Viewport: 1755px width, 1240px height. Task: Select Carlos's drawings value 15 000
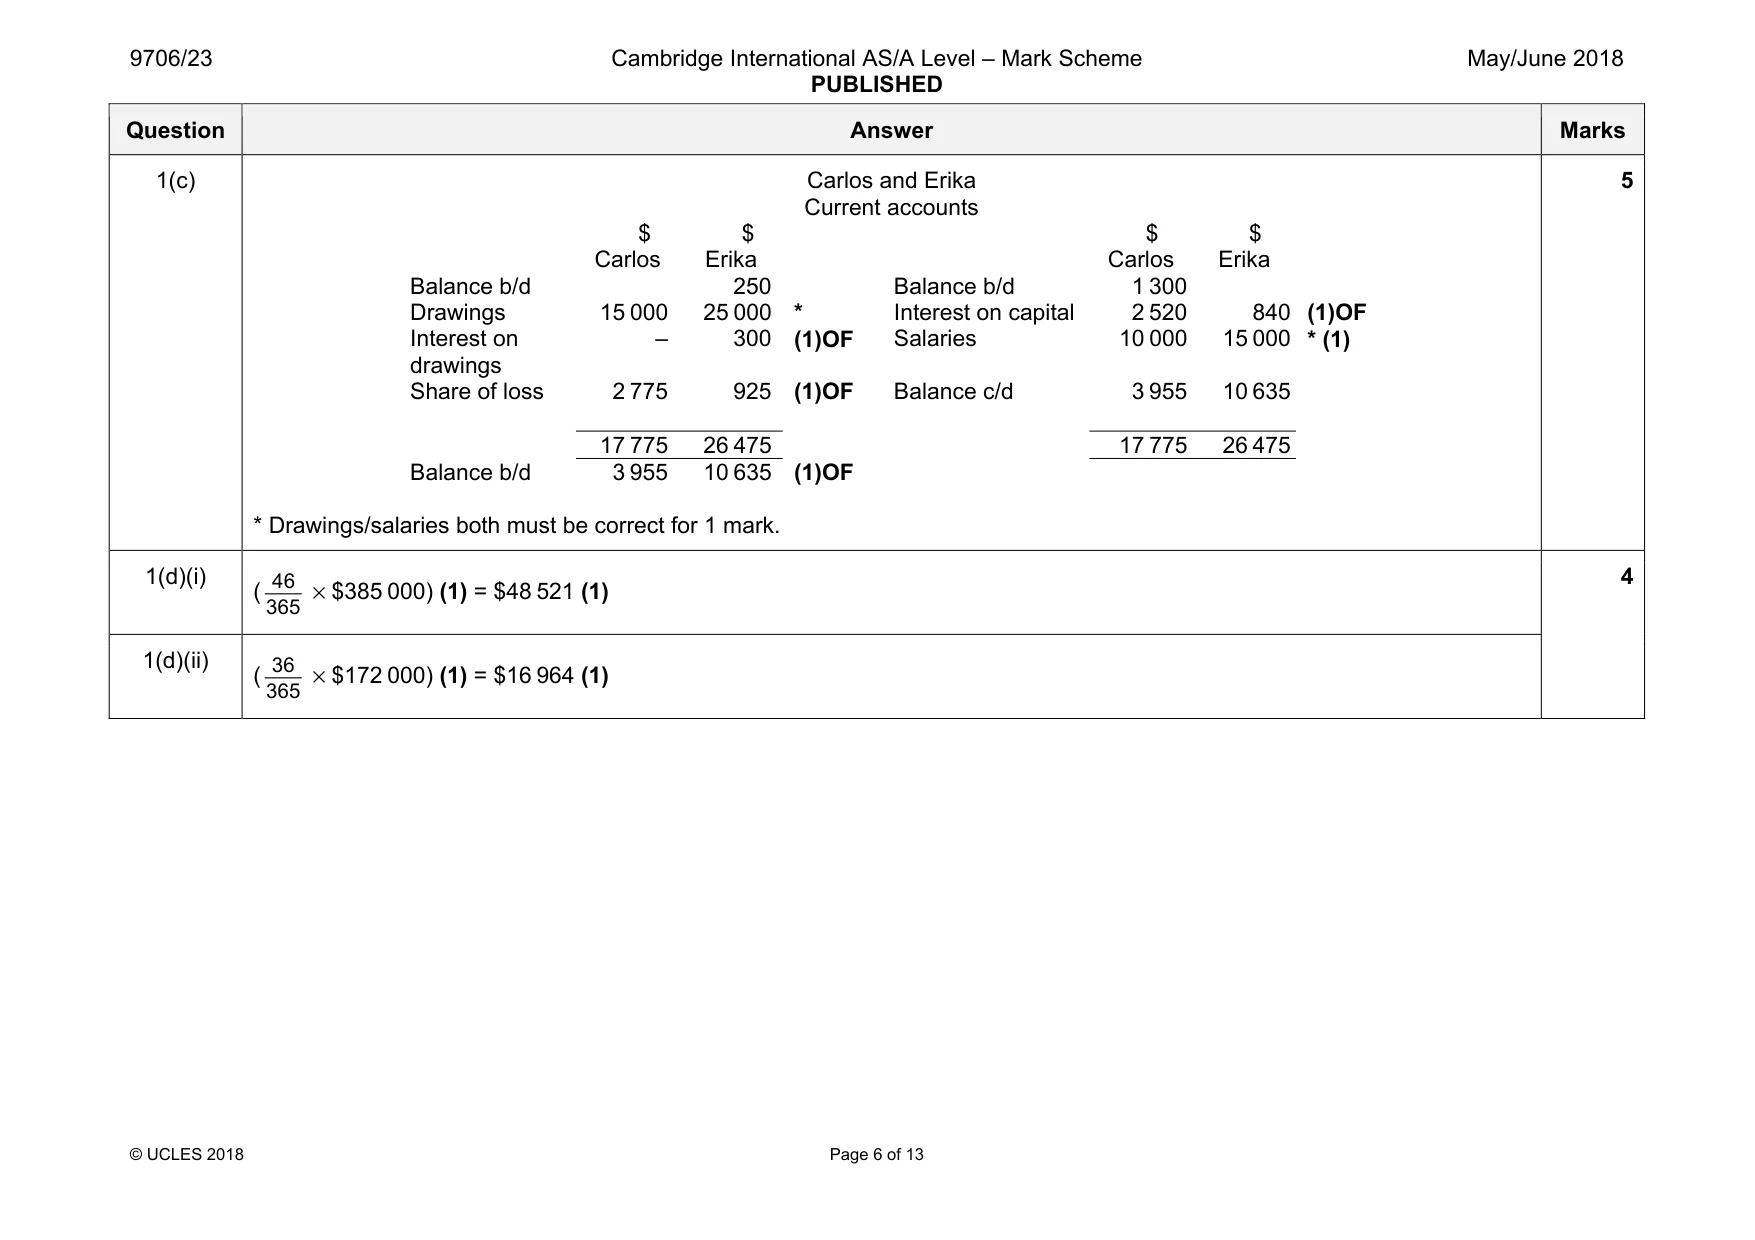pos(634,313)
